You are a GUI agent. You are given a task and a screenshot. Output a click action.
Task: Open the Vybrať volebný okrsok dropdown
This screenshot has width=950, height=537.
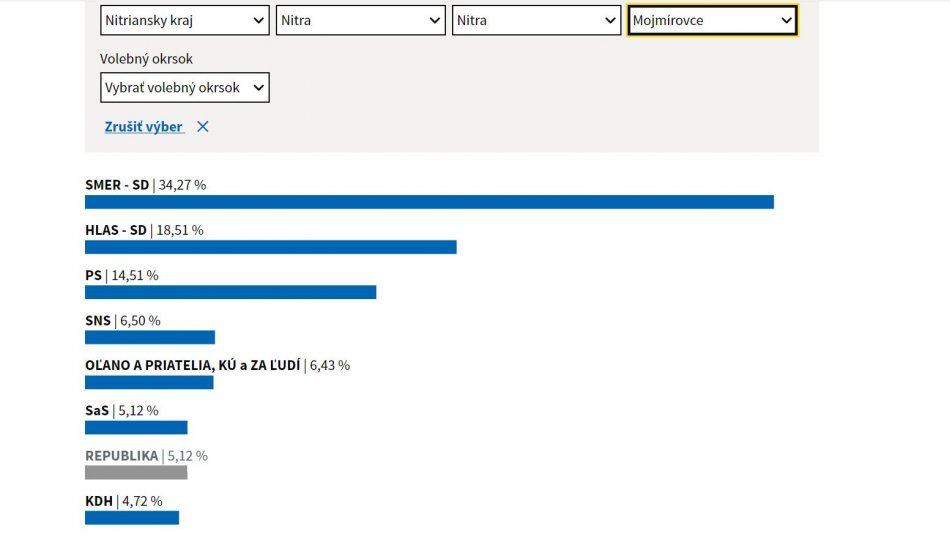[184, 88]
